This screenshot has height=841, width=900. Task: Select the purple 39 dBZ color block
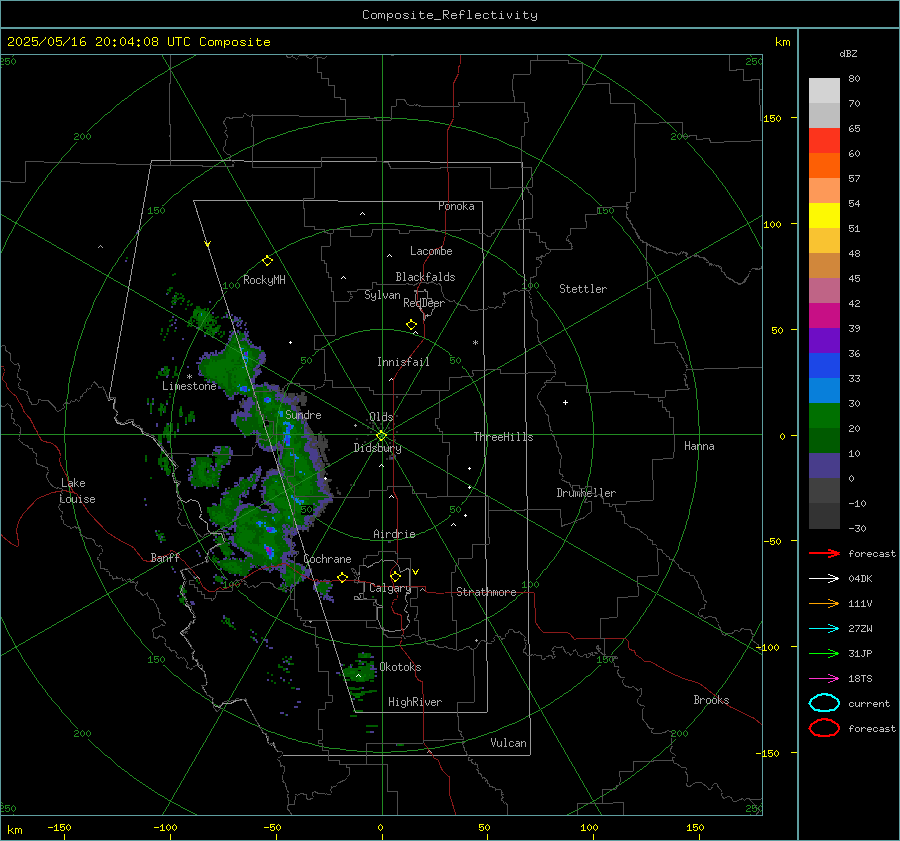tap(824, 340)
